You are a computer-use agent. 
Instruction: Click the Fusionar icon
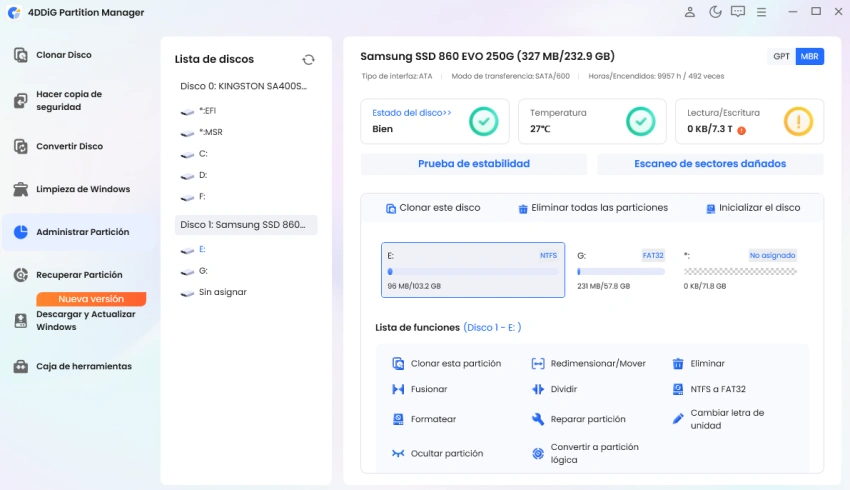point(398,389)
